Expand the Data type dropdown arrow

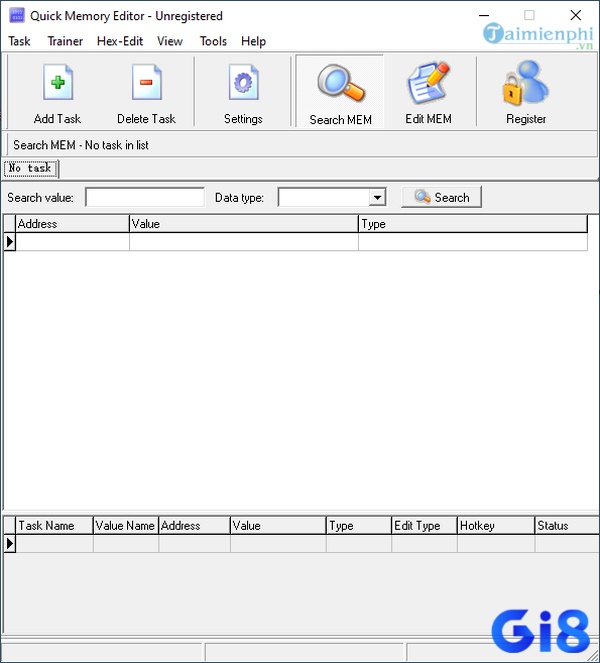377,197
